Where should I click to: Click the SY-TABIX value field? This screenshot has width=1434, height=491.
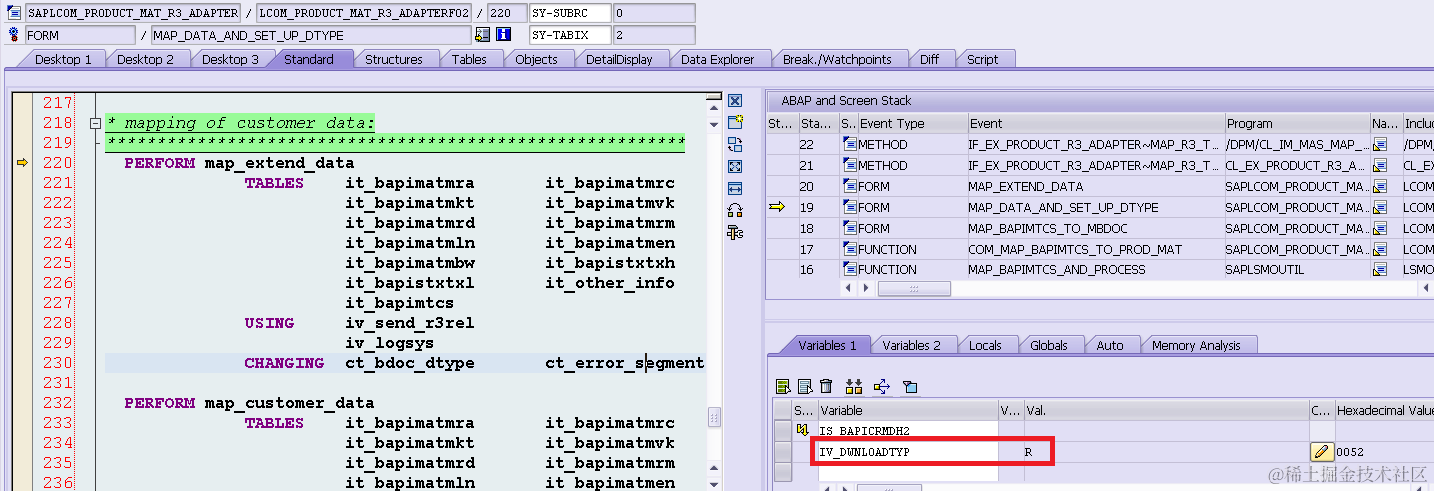point(654,35)
